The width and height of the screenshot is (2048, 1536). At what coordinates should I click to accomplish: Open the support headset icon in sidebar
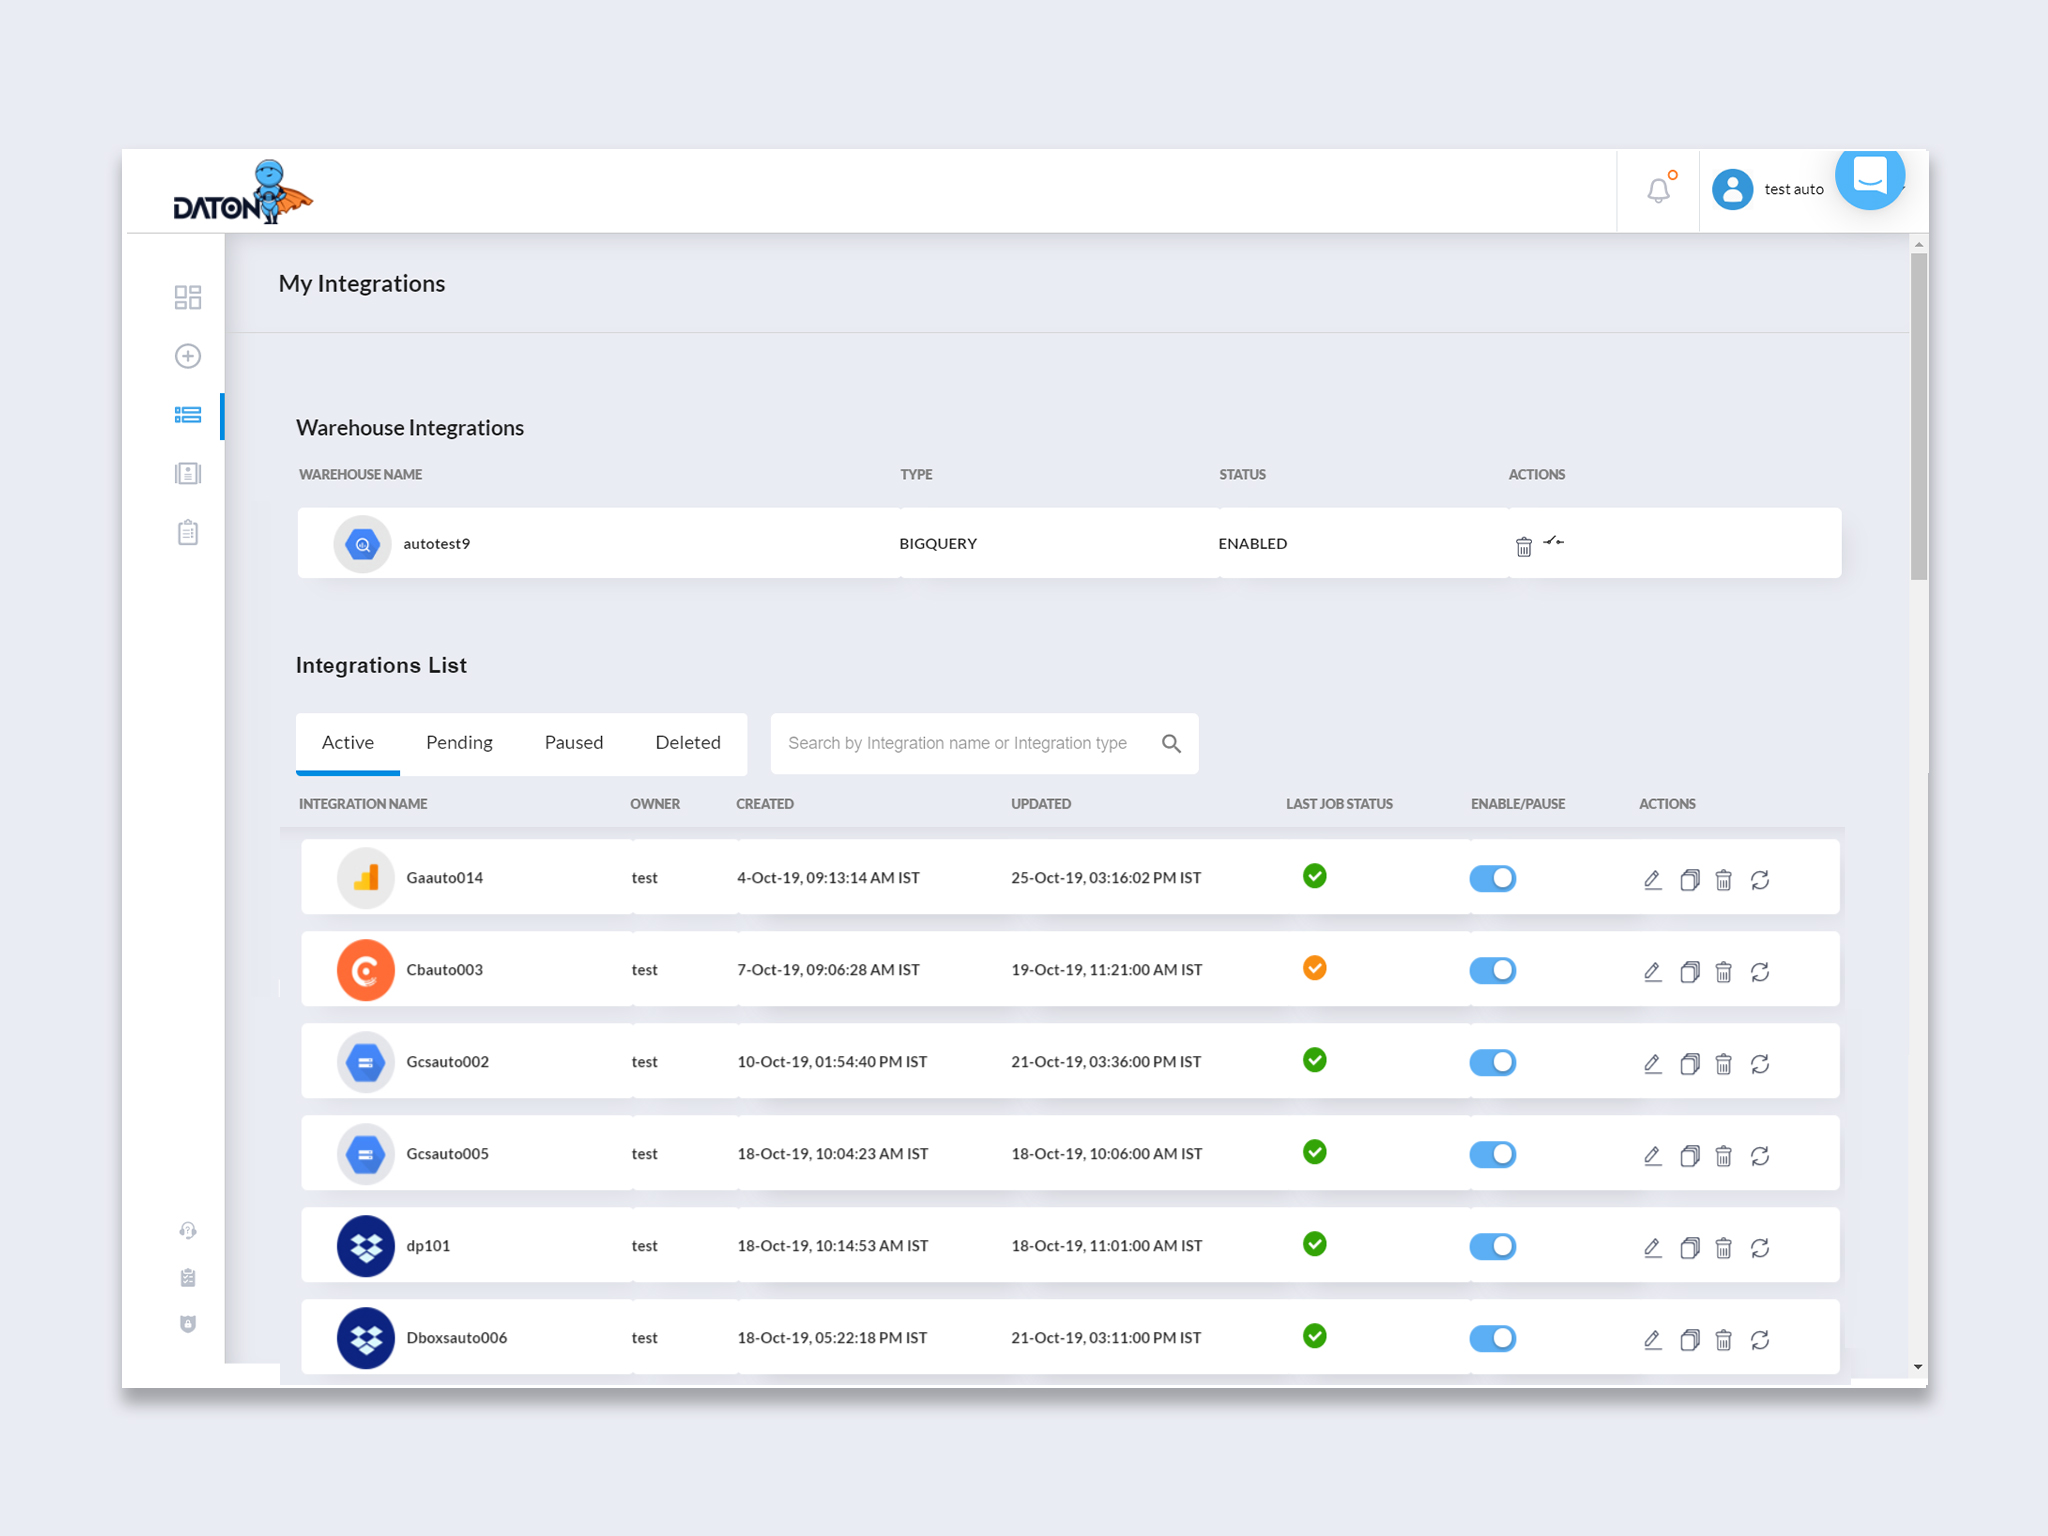pyautogui.click(x=187, y=1230)
